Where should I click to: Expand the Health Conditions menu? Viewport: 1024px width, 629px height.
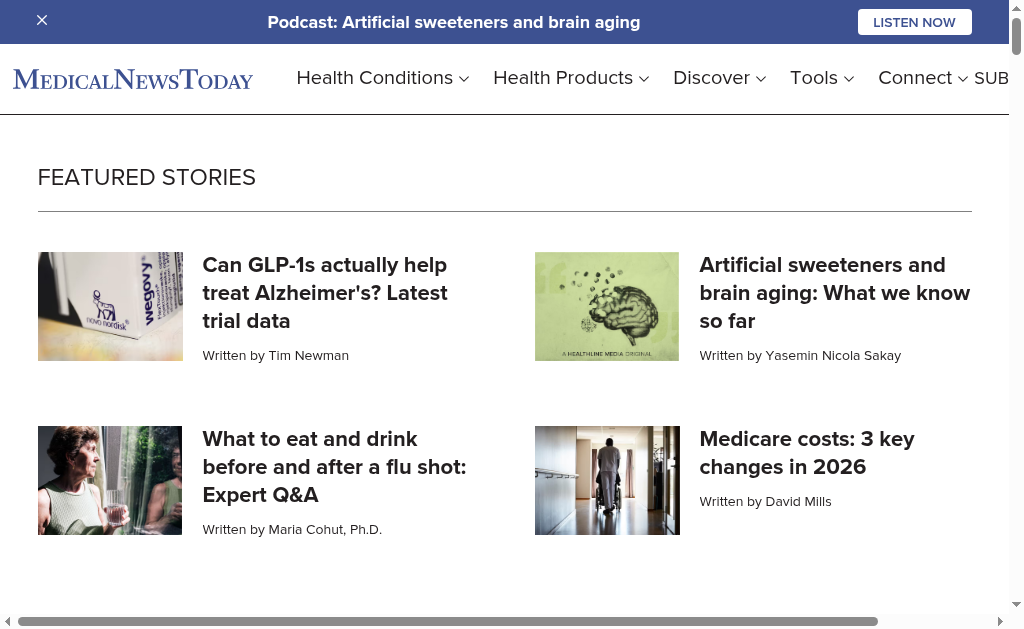pos(382,78)
